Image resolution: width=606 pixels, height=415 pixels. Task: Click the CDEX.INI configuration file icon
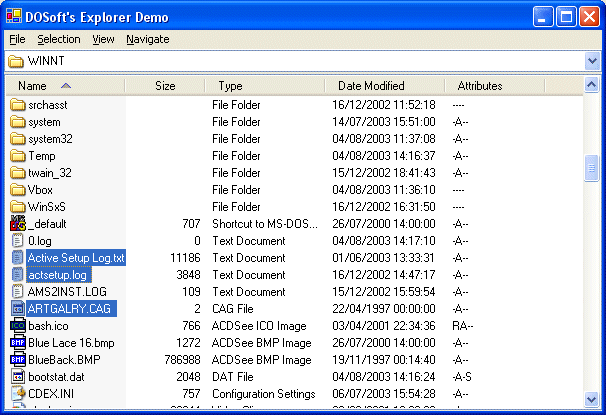coord(17,394)
